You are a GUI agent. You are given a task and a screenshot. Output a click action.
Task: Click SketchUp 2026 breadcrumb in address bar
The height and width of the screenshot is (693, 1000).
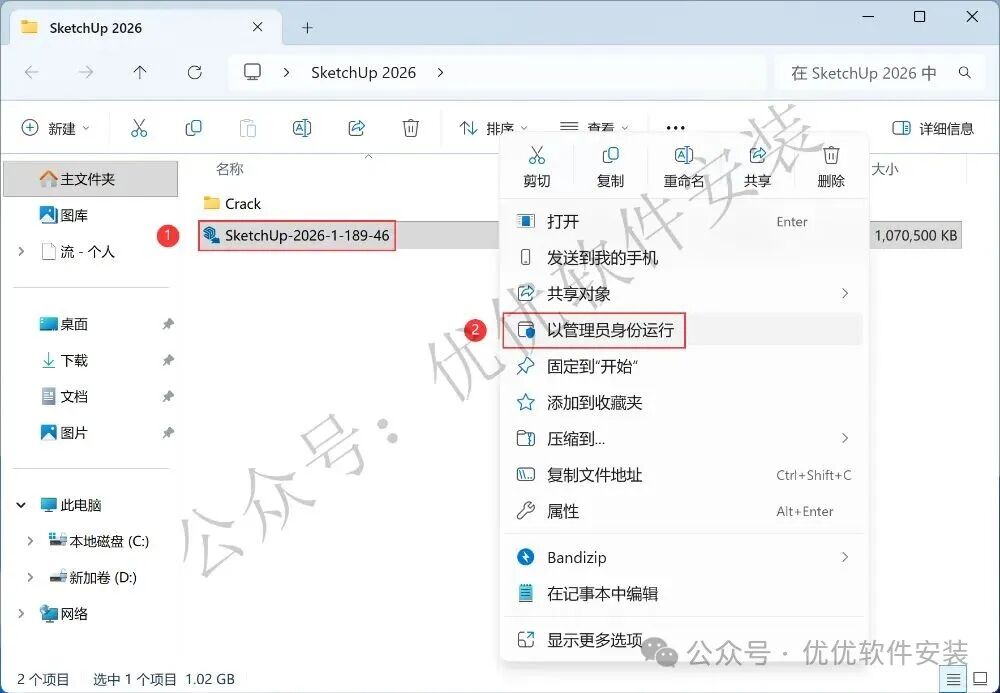coord(364,73)
